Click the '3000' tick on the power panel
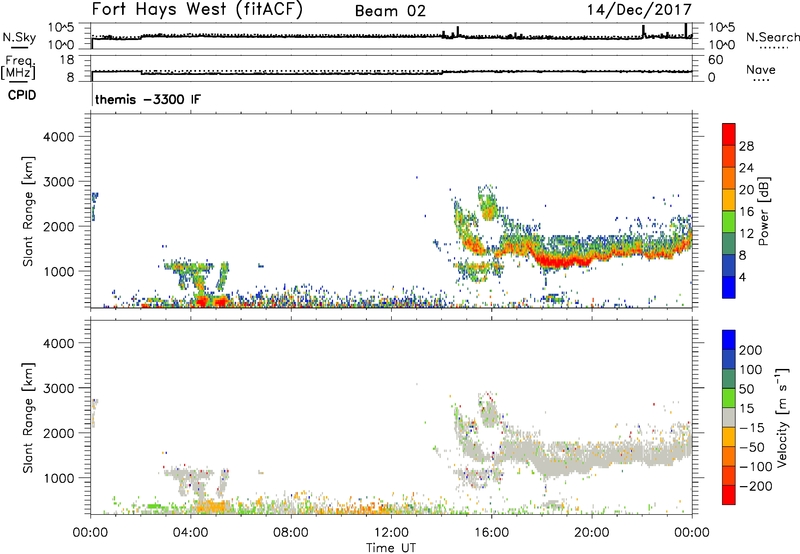Image resolution: width=800 pixels, height=554 pixels. [x=59, y=182]
